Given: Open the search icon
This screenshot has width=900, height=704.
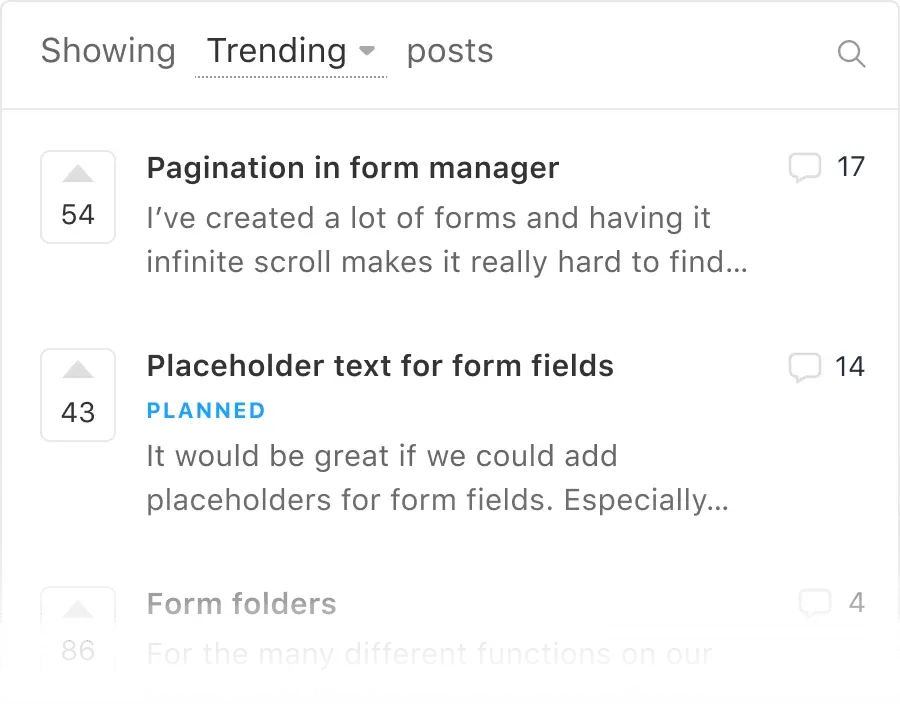Looking at the screenshot, I should pyautogui.click(x=851, y=54).
